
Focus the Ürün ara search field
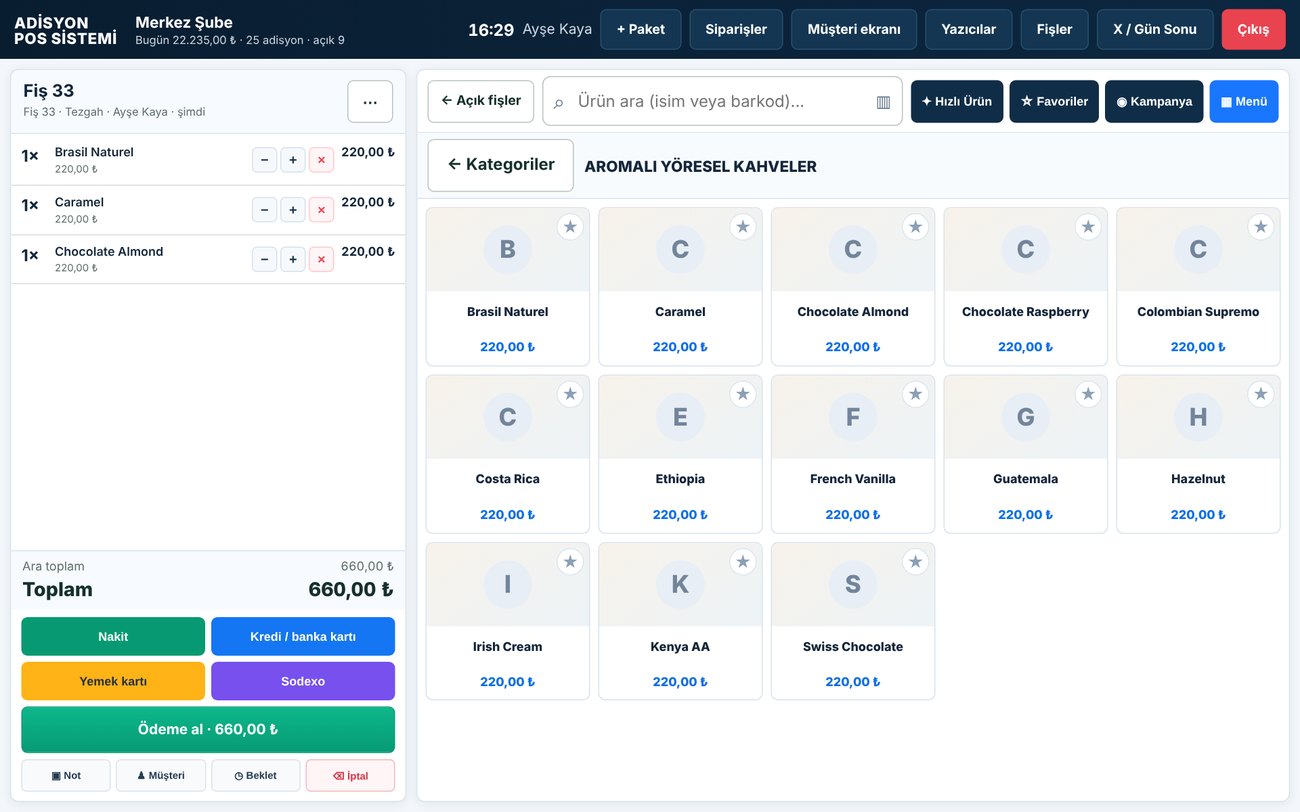(x=722, y=102)
